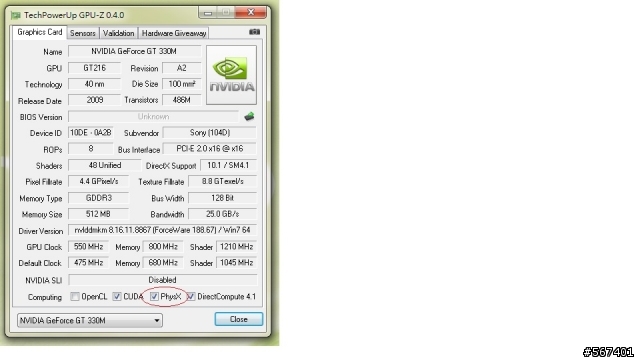The height and width of the screenshot is (360, 640).
Task: Click the current Shader clock 1210 MHz field
Action: coord(236,247)
